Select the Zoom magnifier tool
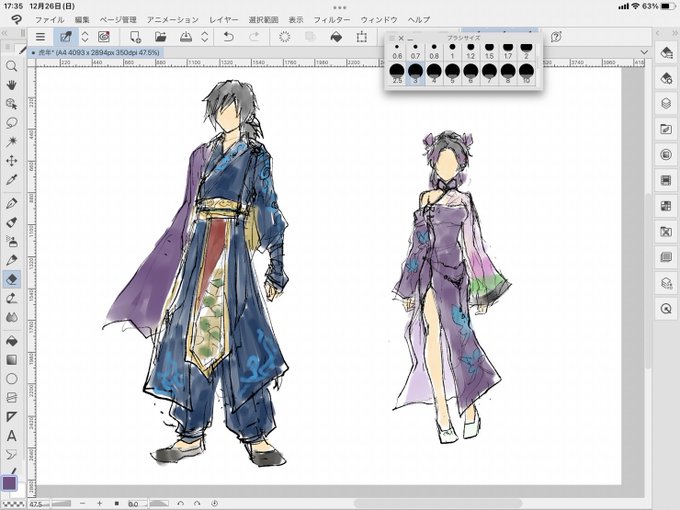This screenshot has width=680, height=510. [x=12, y=66]
